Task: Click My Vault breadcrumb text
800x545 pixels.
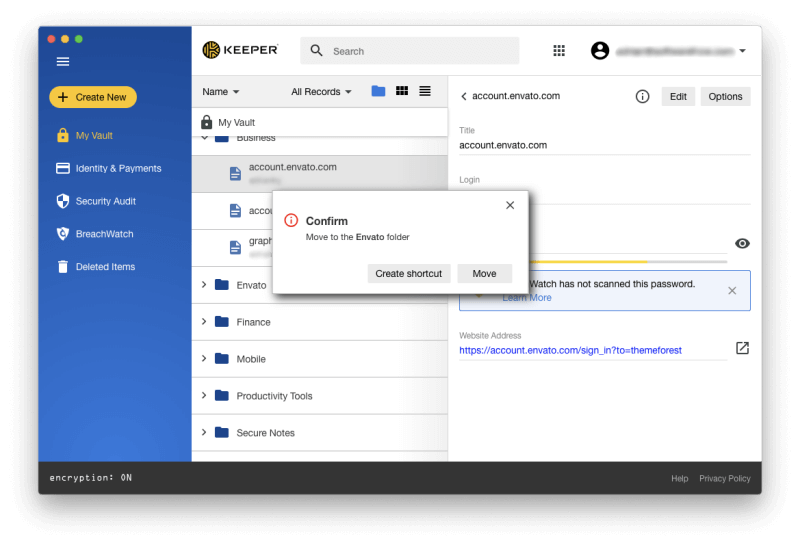Action: tap(237, 122)
